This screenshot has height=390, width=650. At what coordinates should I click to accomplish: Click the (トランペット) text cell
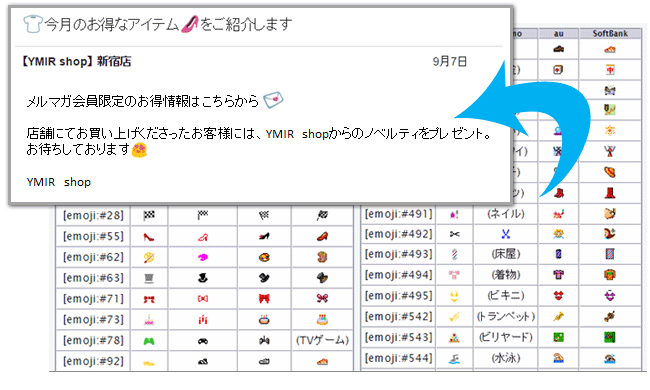(x=506, y=317)
